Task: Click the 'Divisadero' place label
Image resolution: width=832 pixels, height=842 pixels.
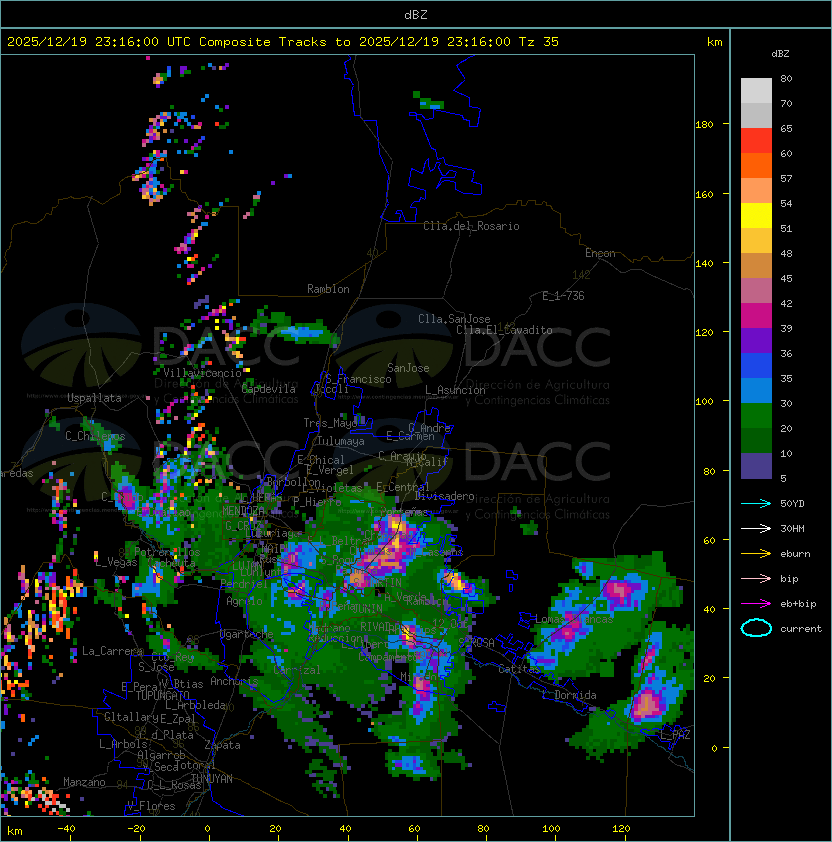Action: pyautogui.click(x=444, y=496)
